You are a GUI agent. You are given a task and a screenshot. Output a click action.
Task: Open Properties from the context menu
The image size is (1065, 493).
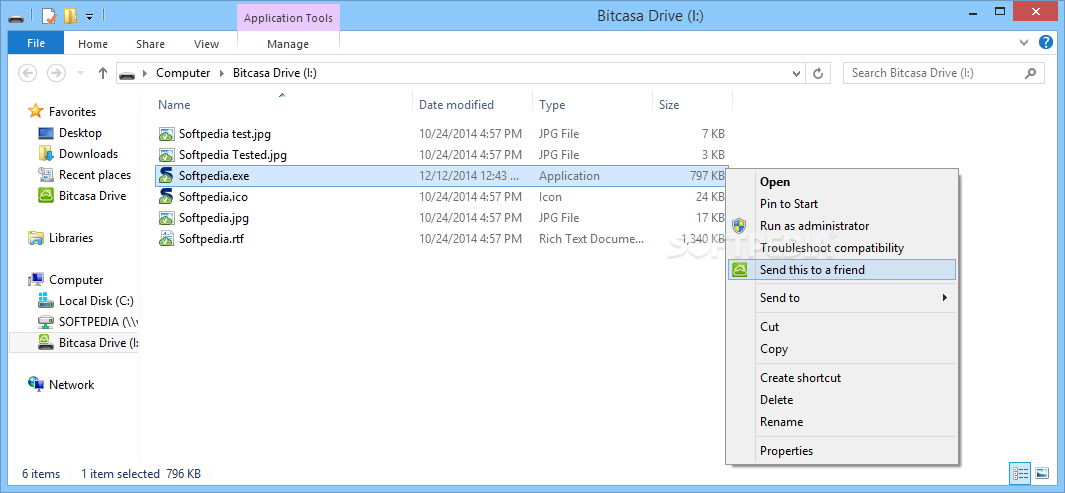787,451
